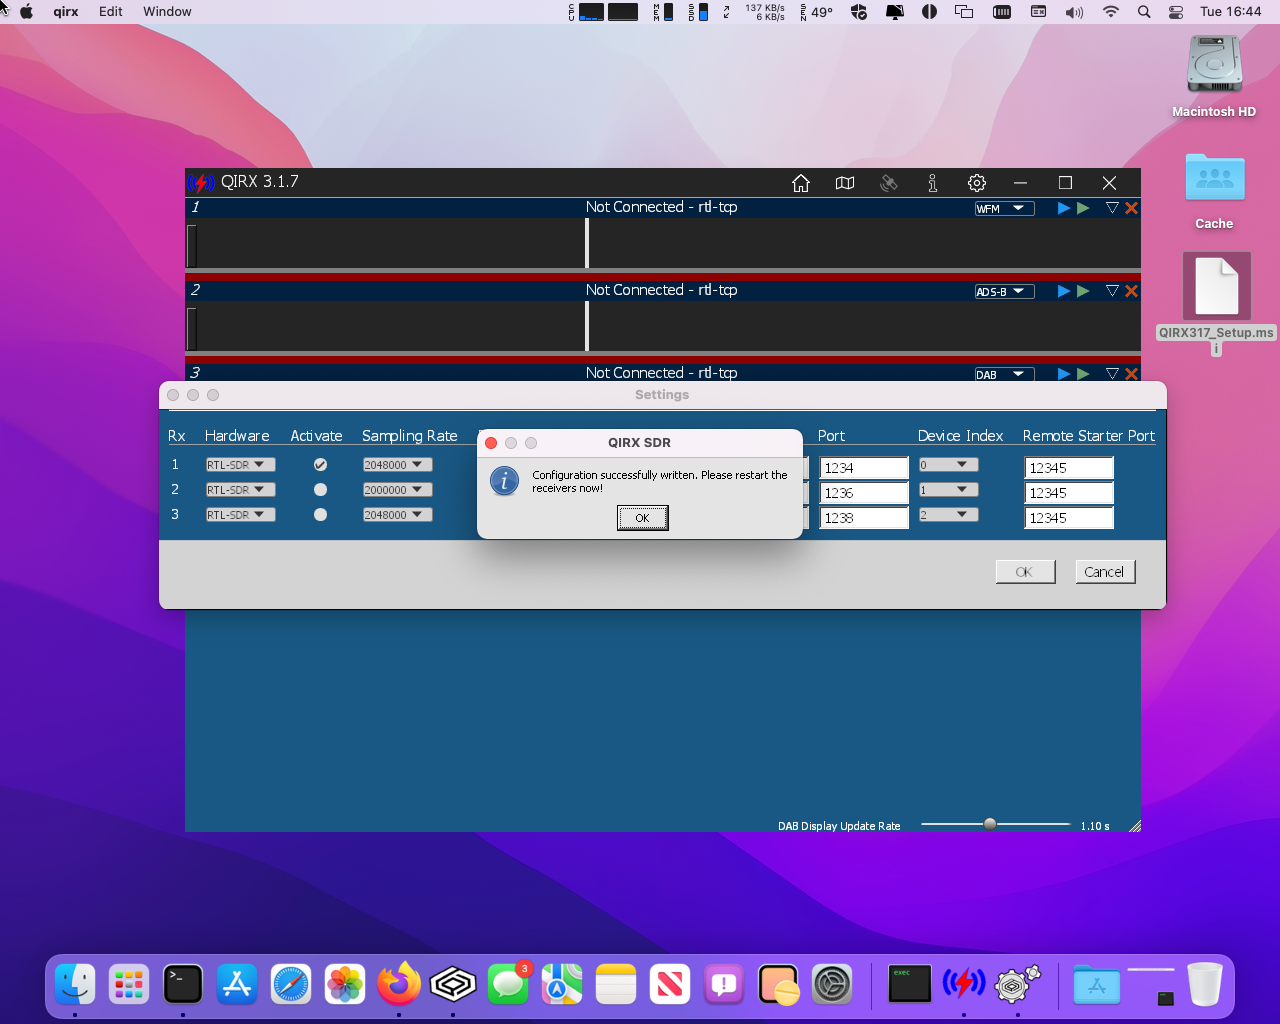Click the QIRX app icon in dock

(x=964, y=985)
